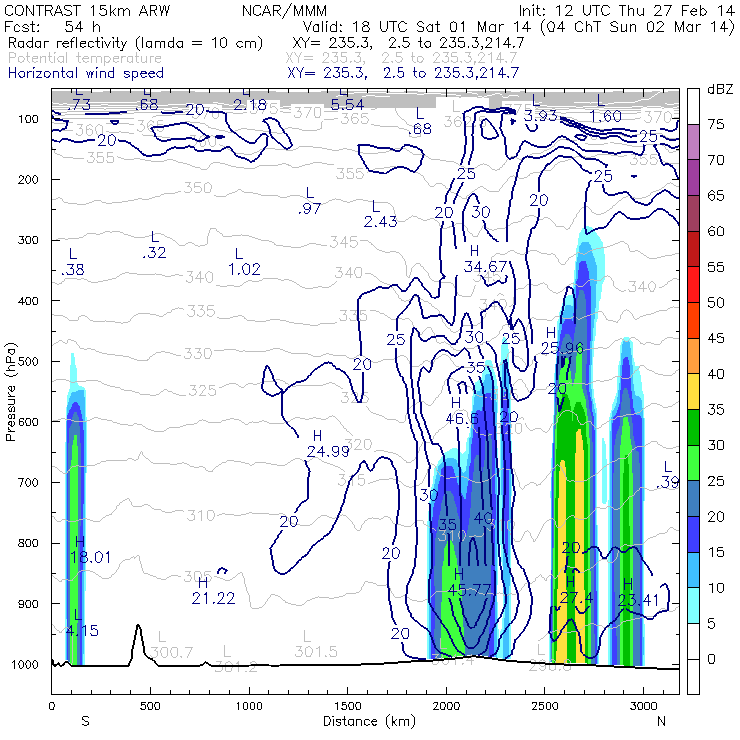Click the 'L 3.93' label near the plot top
This screenshot has width=740, height=740.
tap(540, 108)
